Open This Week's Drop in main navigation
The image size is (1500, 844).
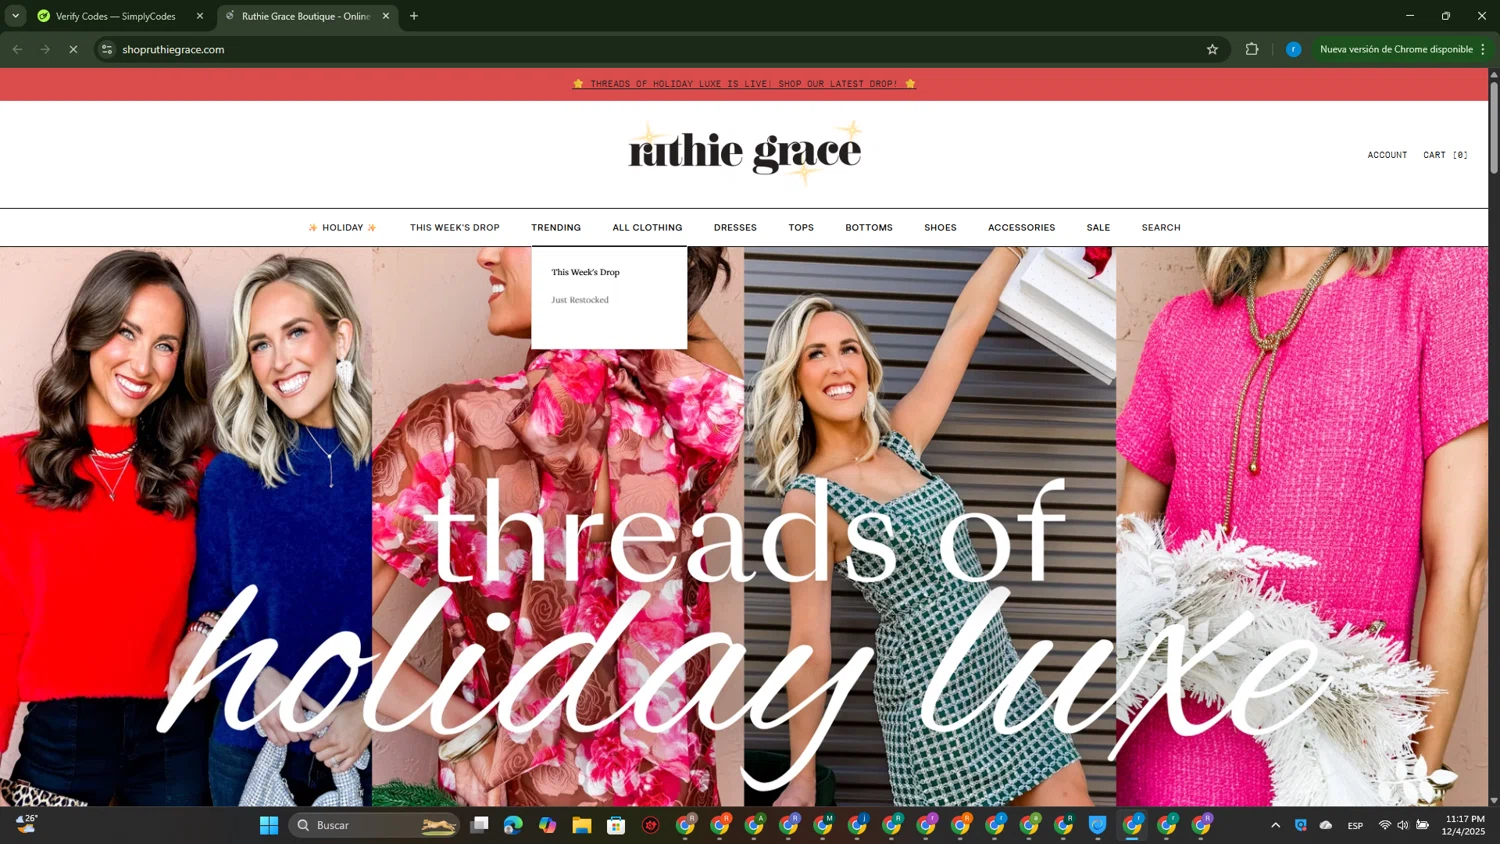[454, 228]
